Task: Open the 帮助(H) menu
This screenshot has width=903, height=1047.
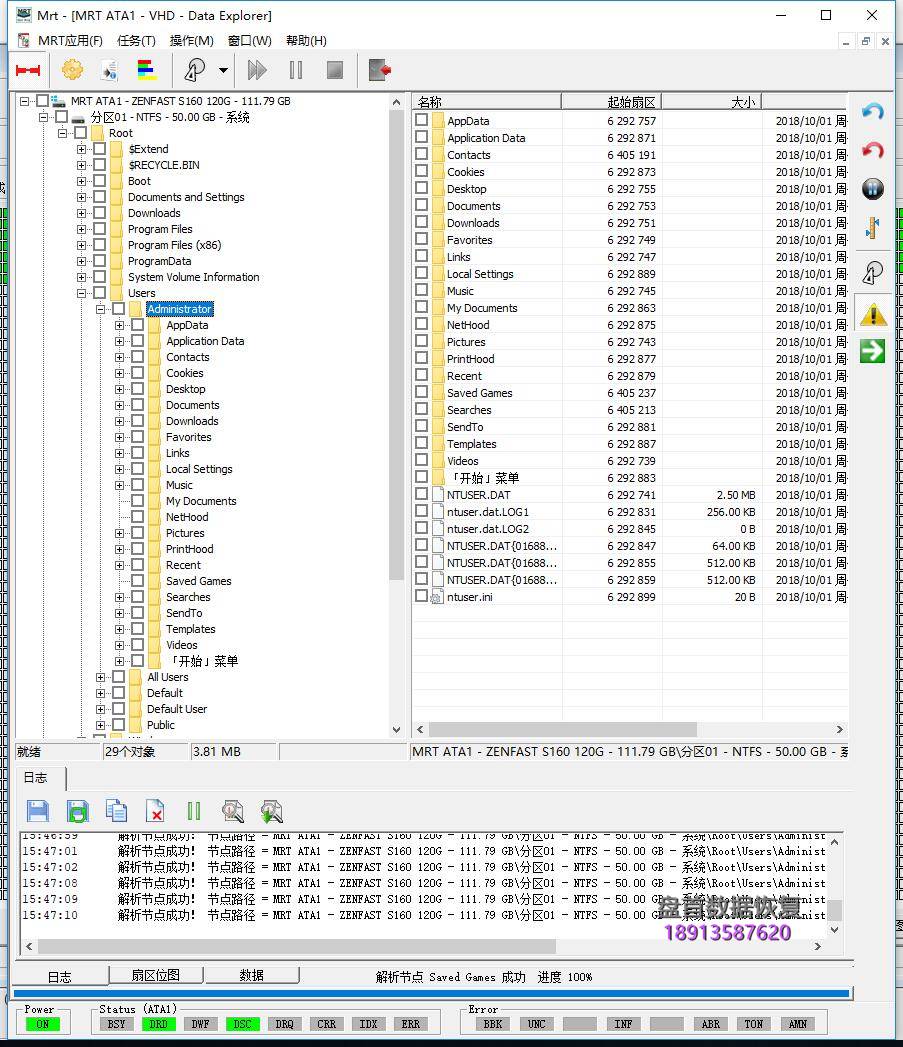Action: 307,41
